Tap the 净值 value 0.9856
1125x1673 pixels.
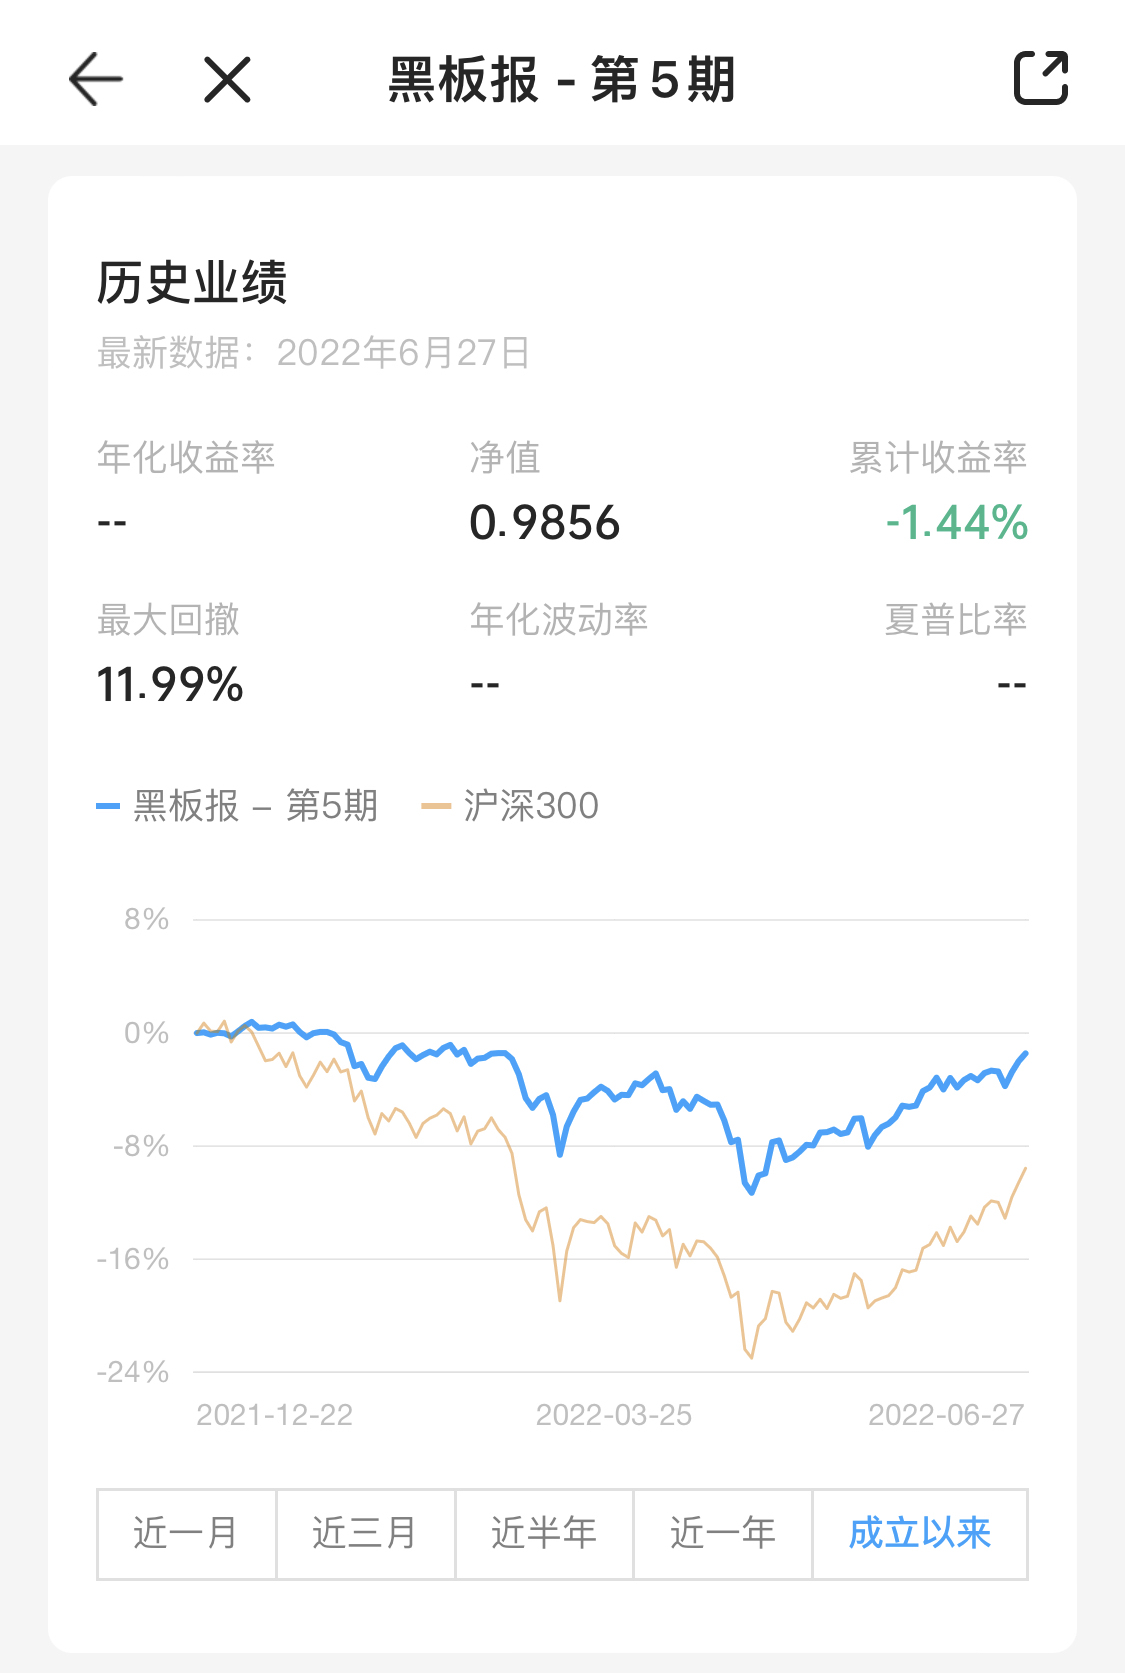(545, 523)
